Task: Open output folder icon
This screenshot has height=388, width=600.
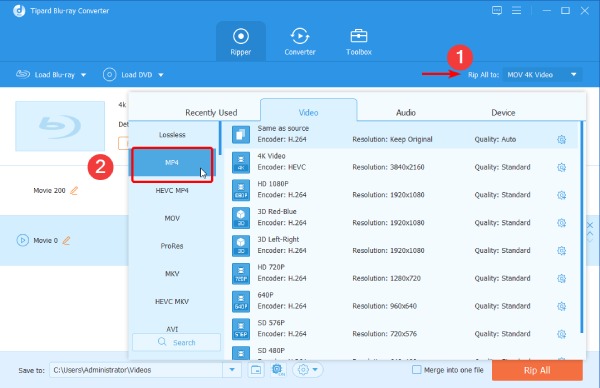Action: click(x=256, y=370)
